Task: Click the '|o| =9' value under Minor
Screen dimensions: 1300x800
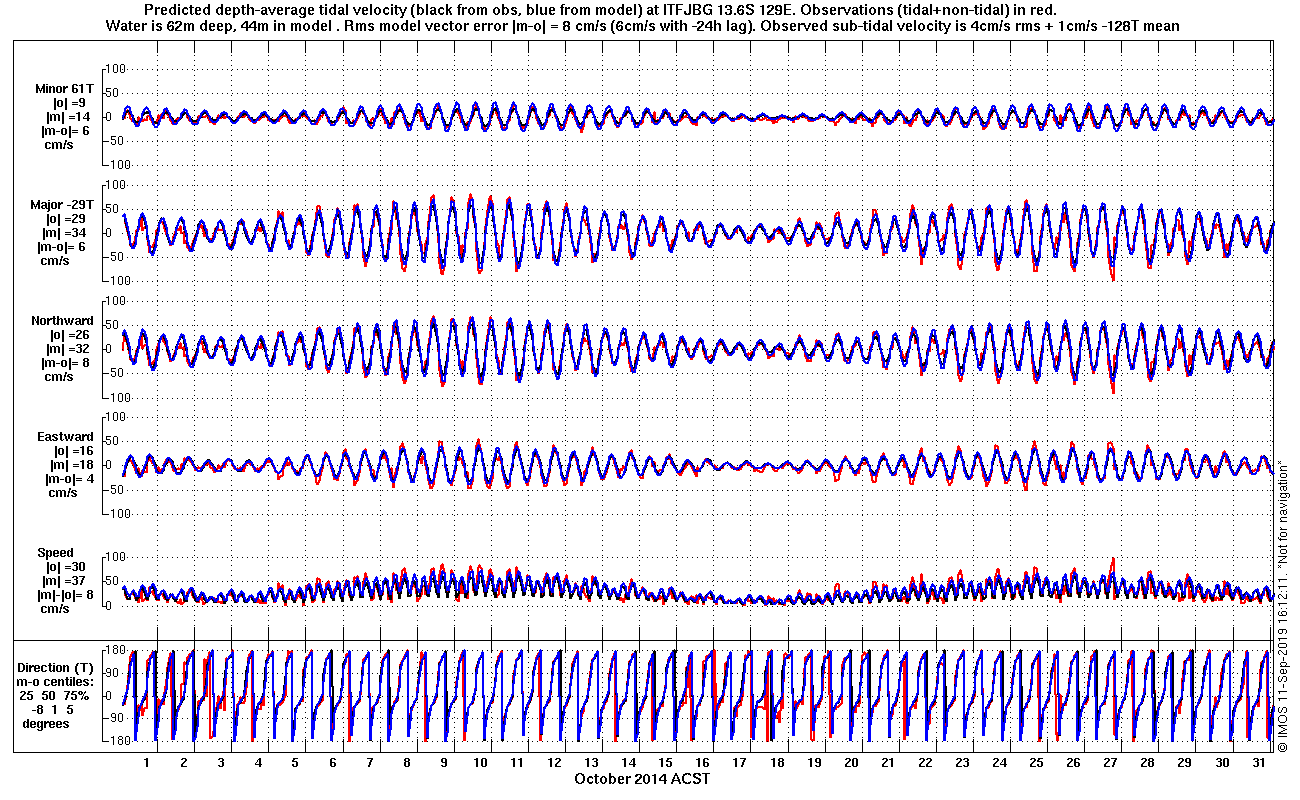Action: tap(68, 103)
